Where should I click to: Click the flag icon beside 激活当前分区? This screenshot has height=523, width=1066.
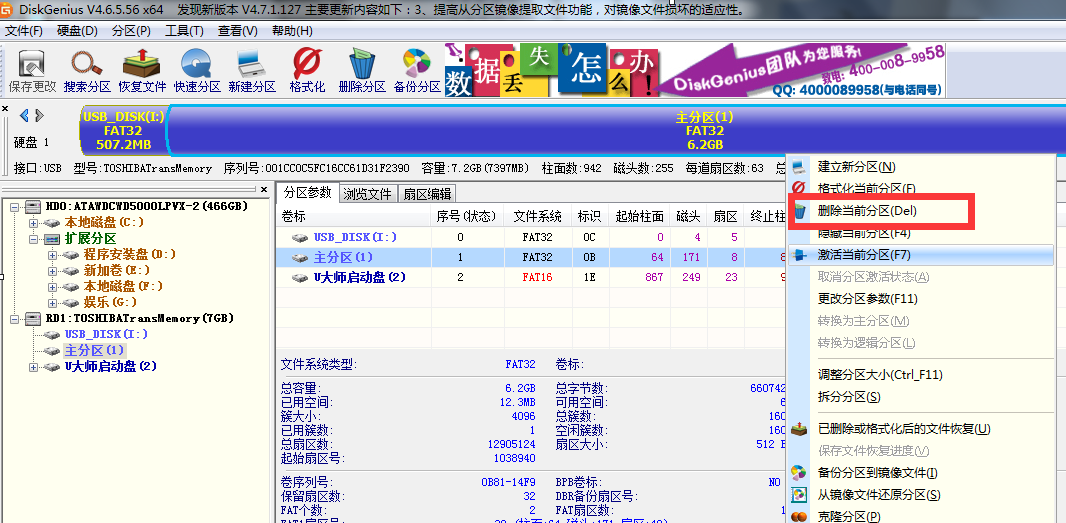point(800,255)
